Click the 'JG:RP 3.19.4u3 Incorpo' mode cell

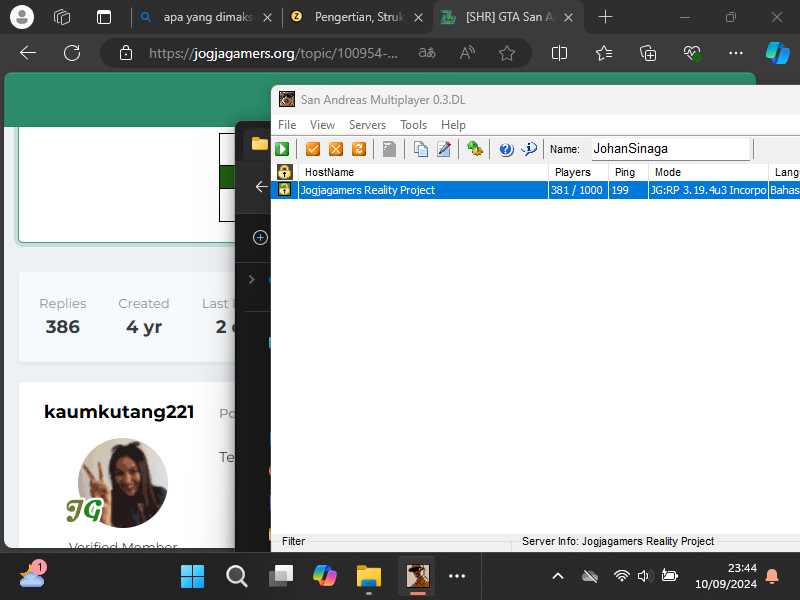pos(708,190)
